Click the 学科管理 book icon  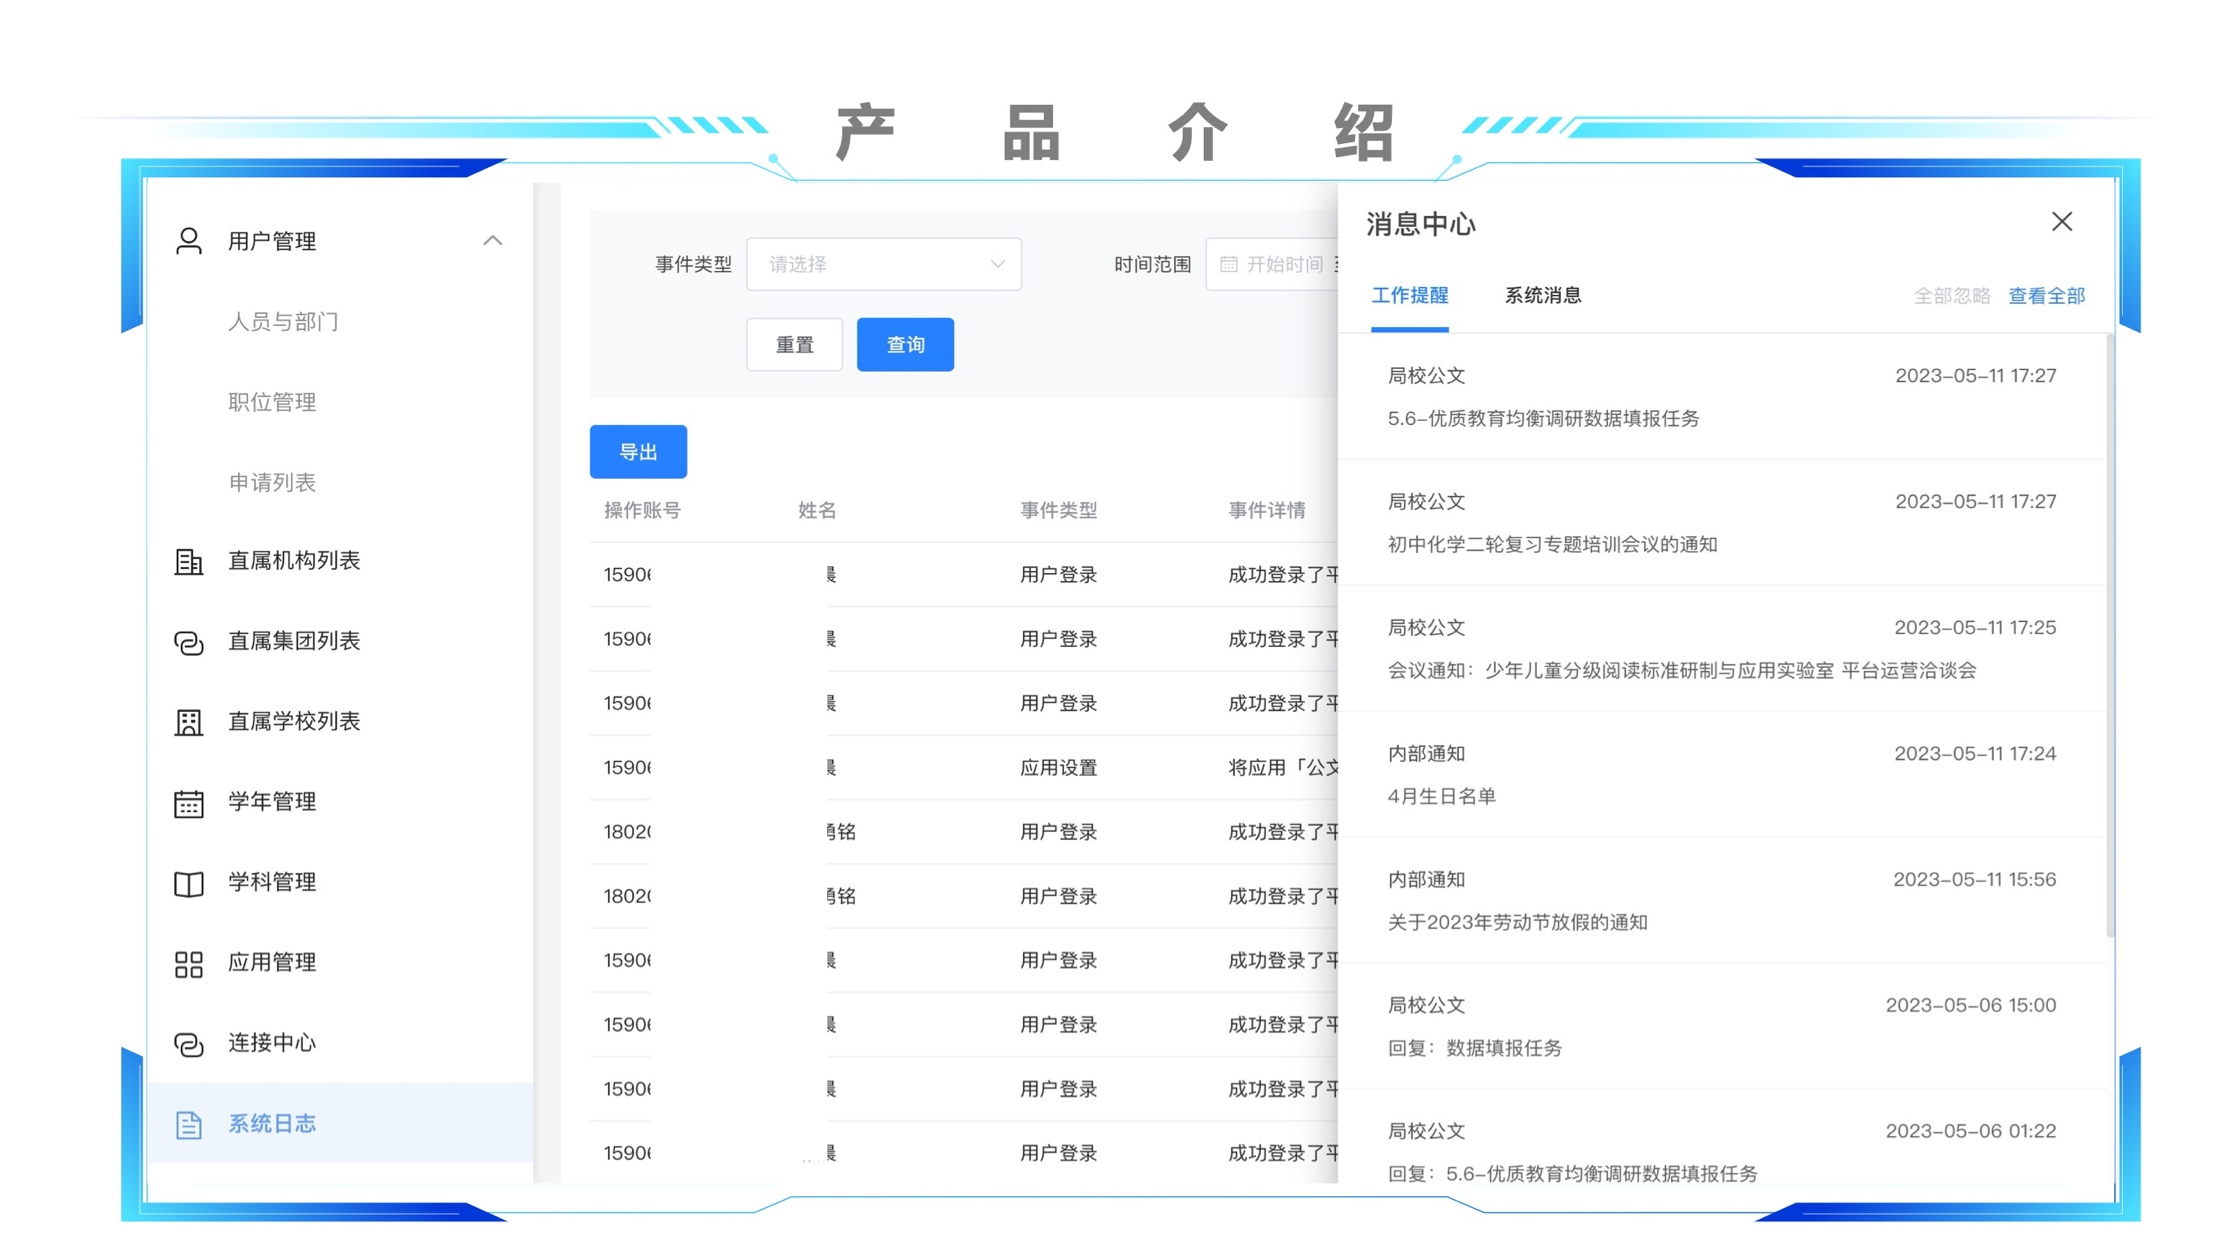pyautogui.click(x=188, y=883)
